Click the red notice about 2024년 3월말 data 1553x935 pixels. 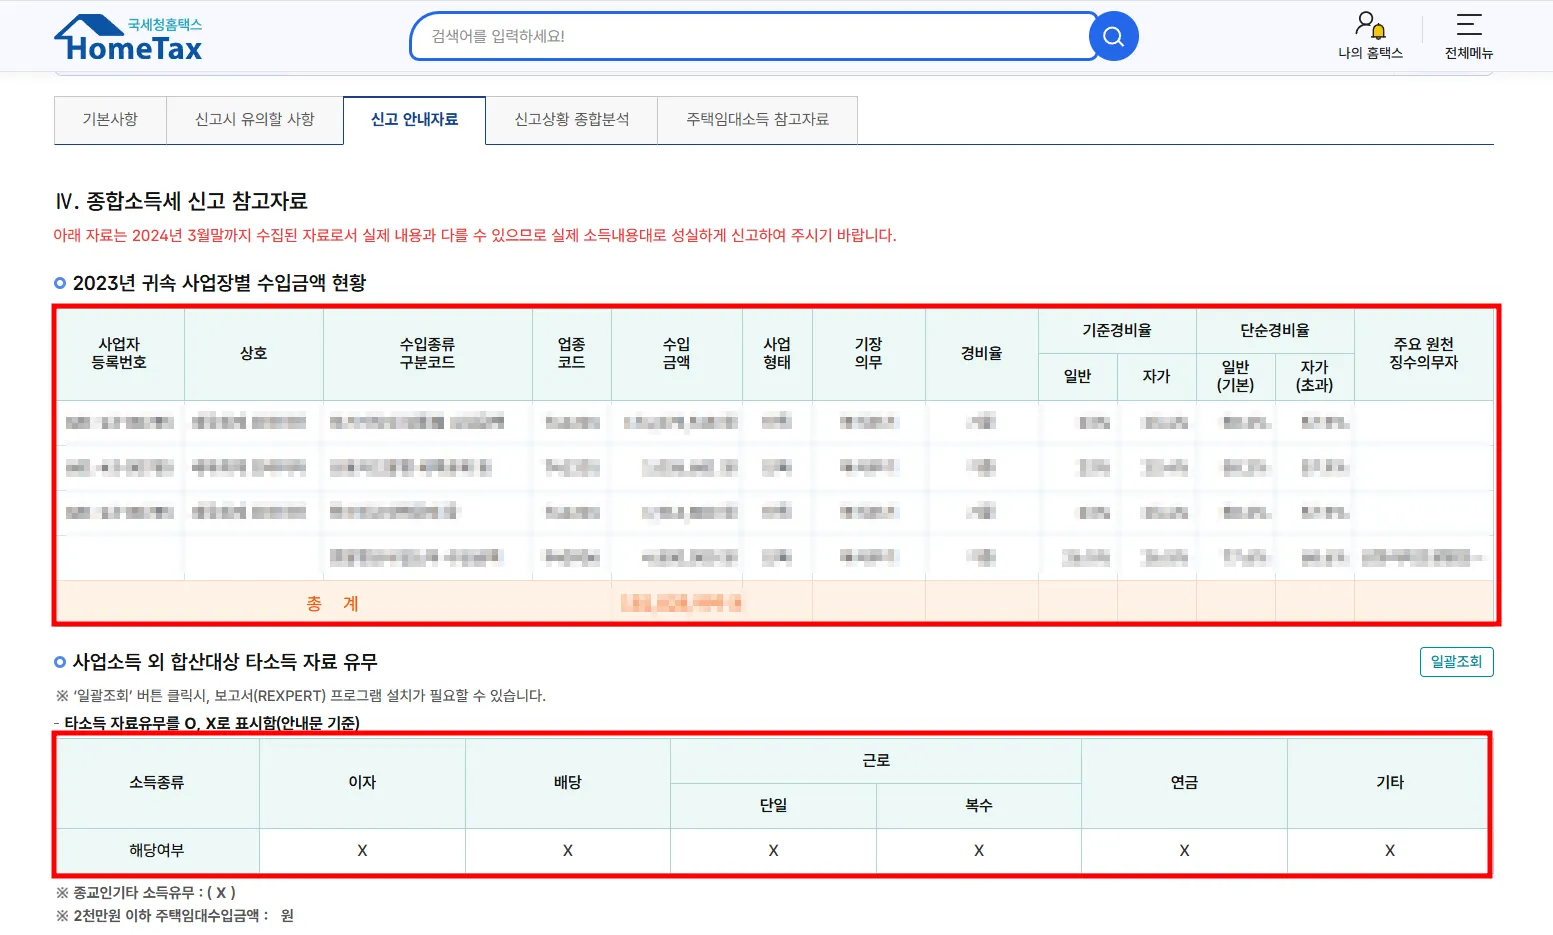click(x=475, y=235)
